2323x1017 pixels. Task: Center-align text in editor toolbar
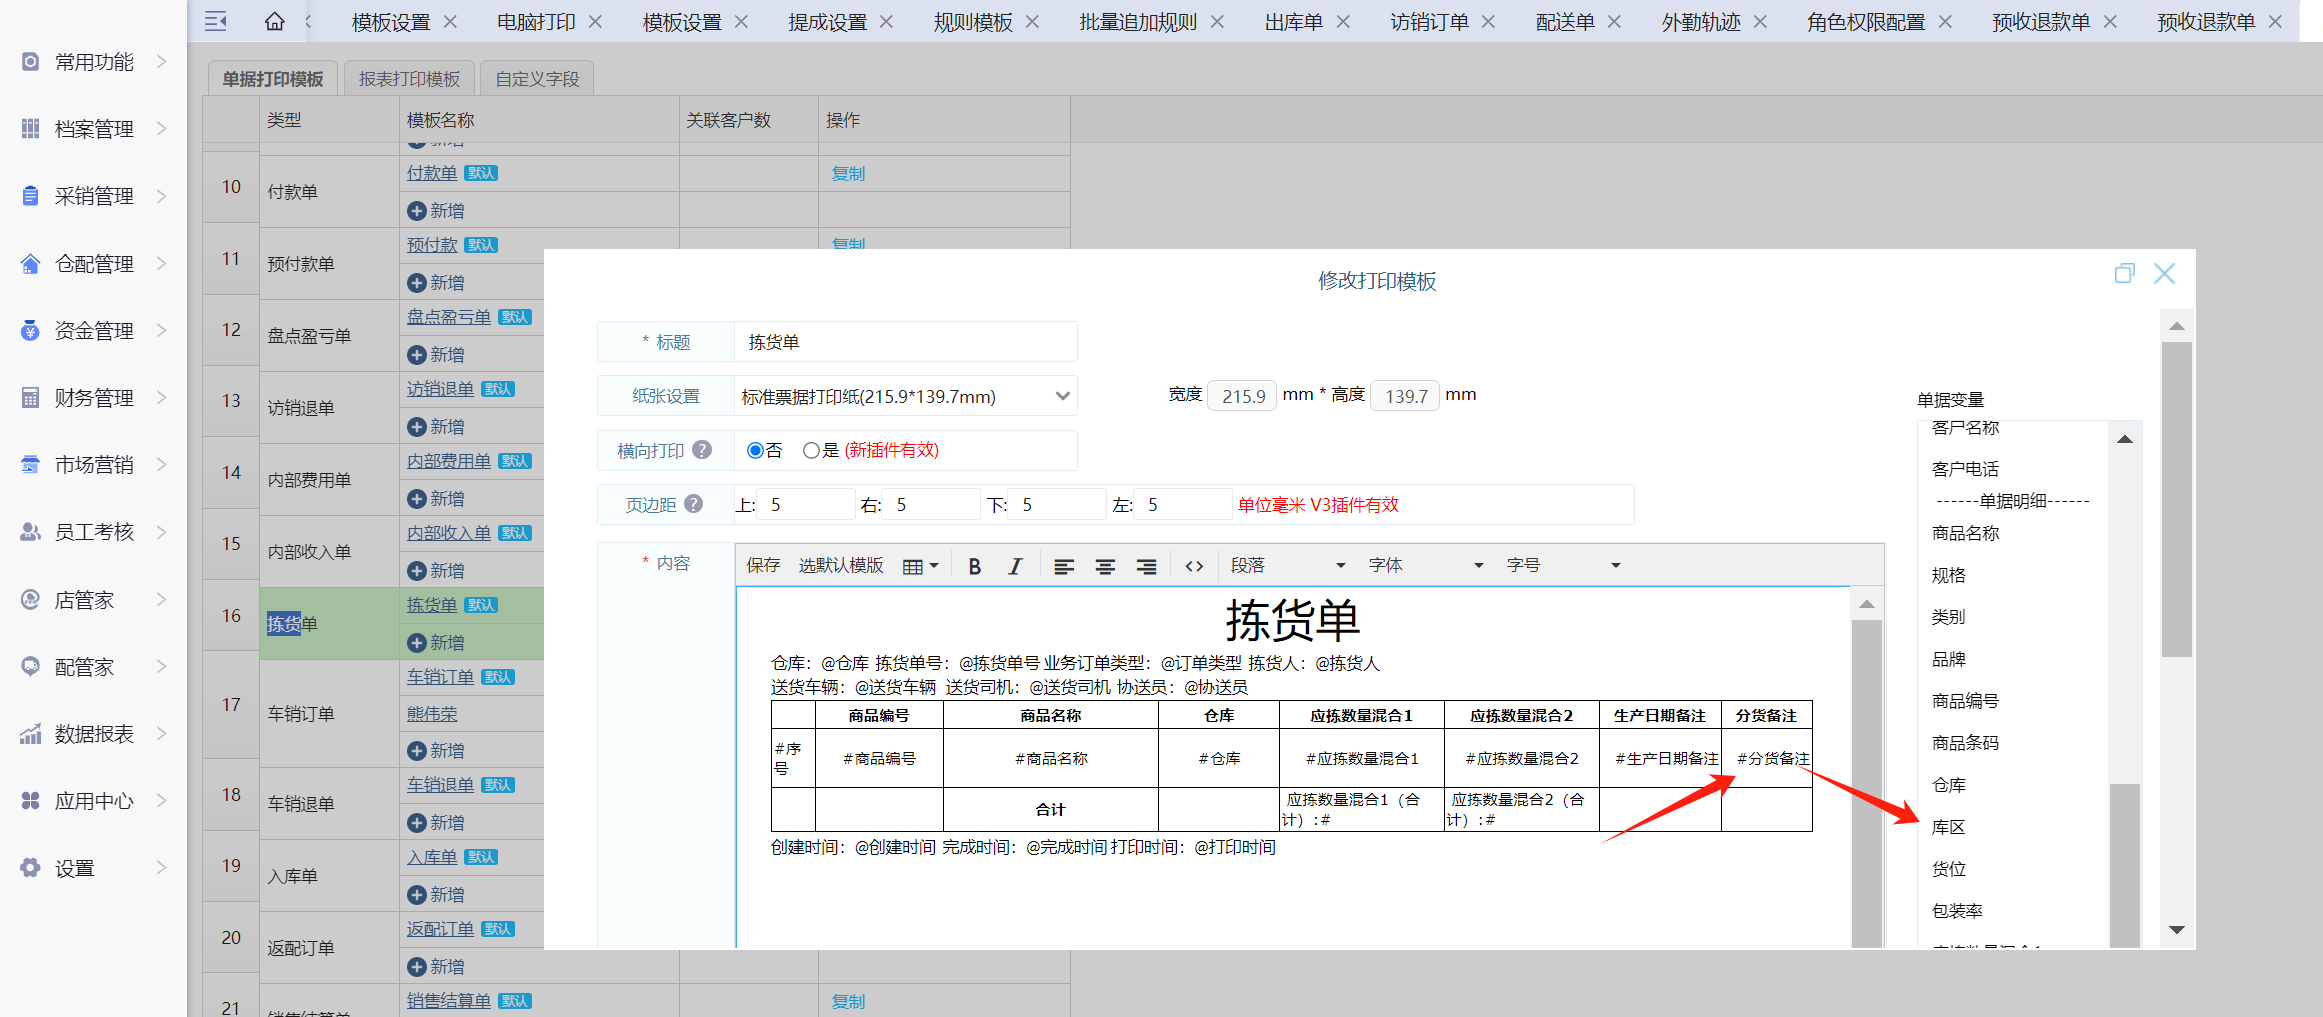(1105, 566)
